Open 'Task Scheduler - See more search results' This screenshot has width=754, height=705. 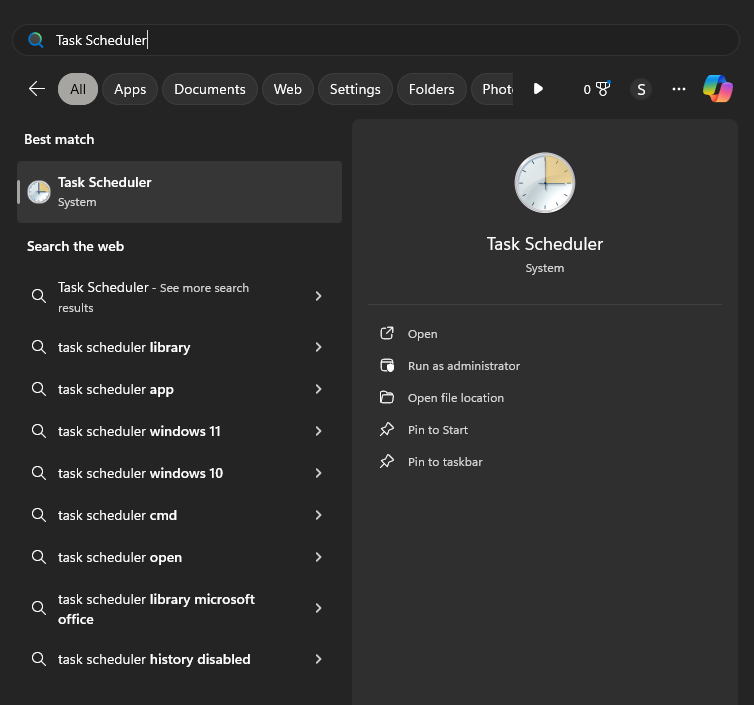179,297
